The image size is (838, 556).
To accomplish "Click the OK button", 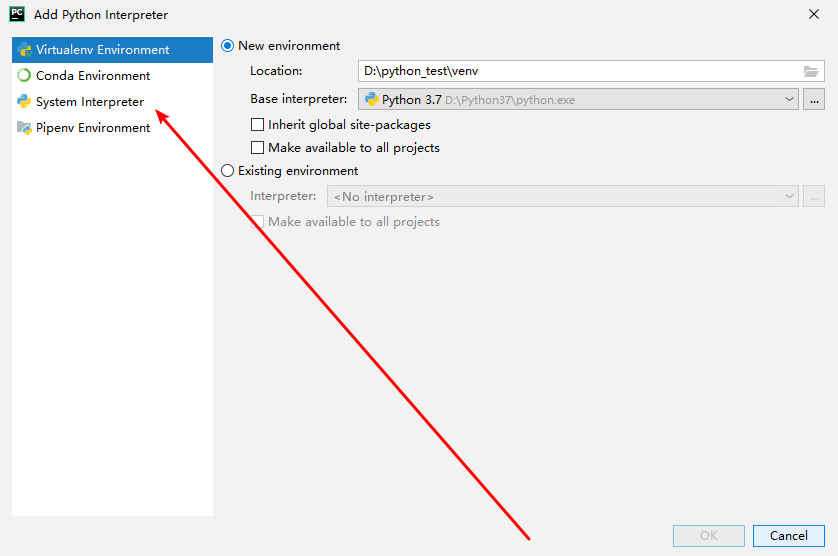I will point(709,536).
